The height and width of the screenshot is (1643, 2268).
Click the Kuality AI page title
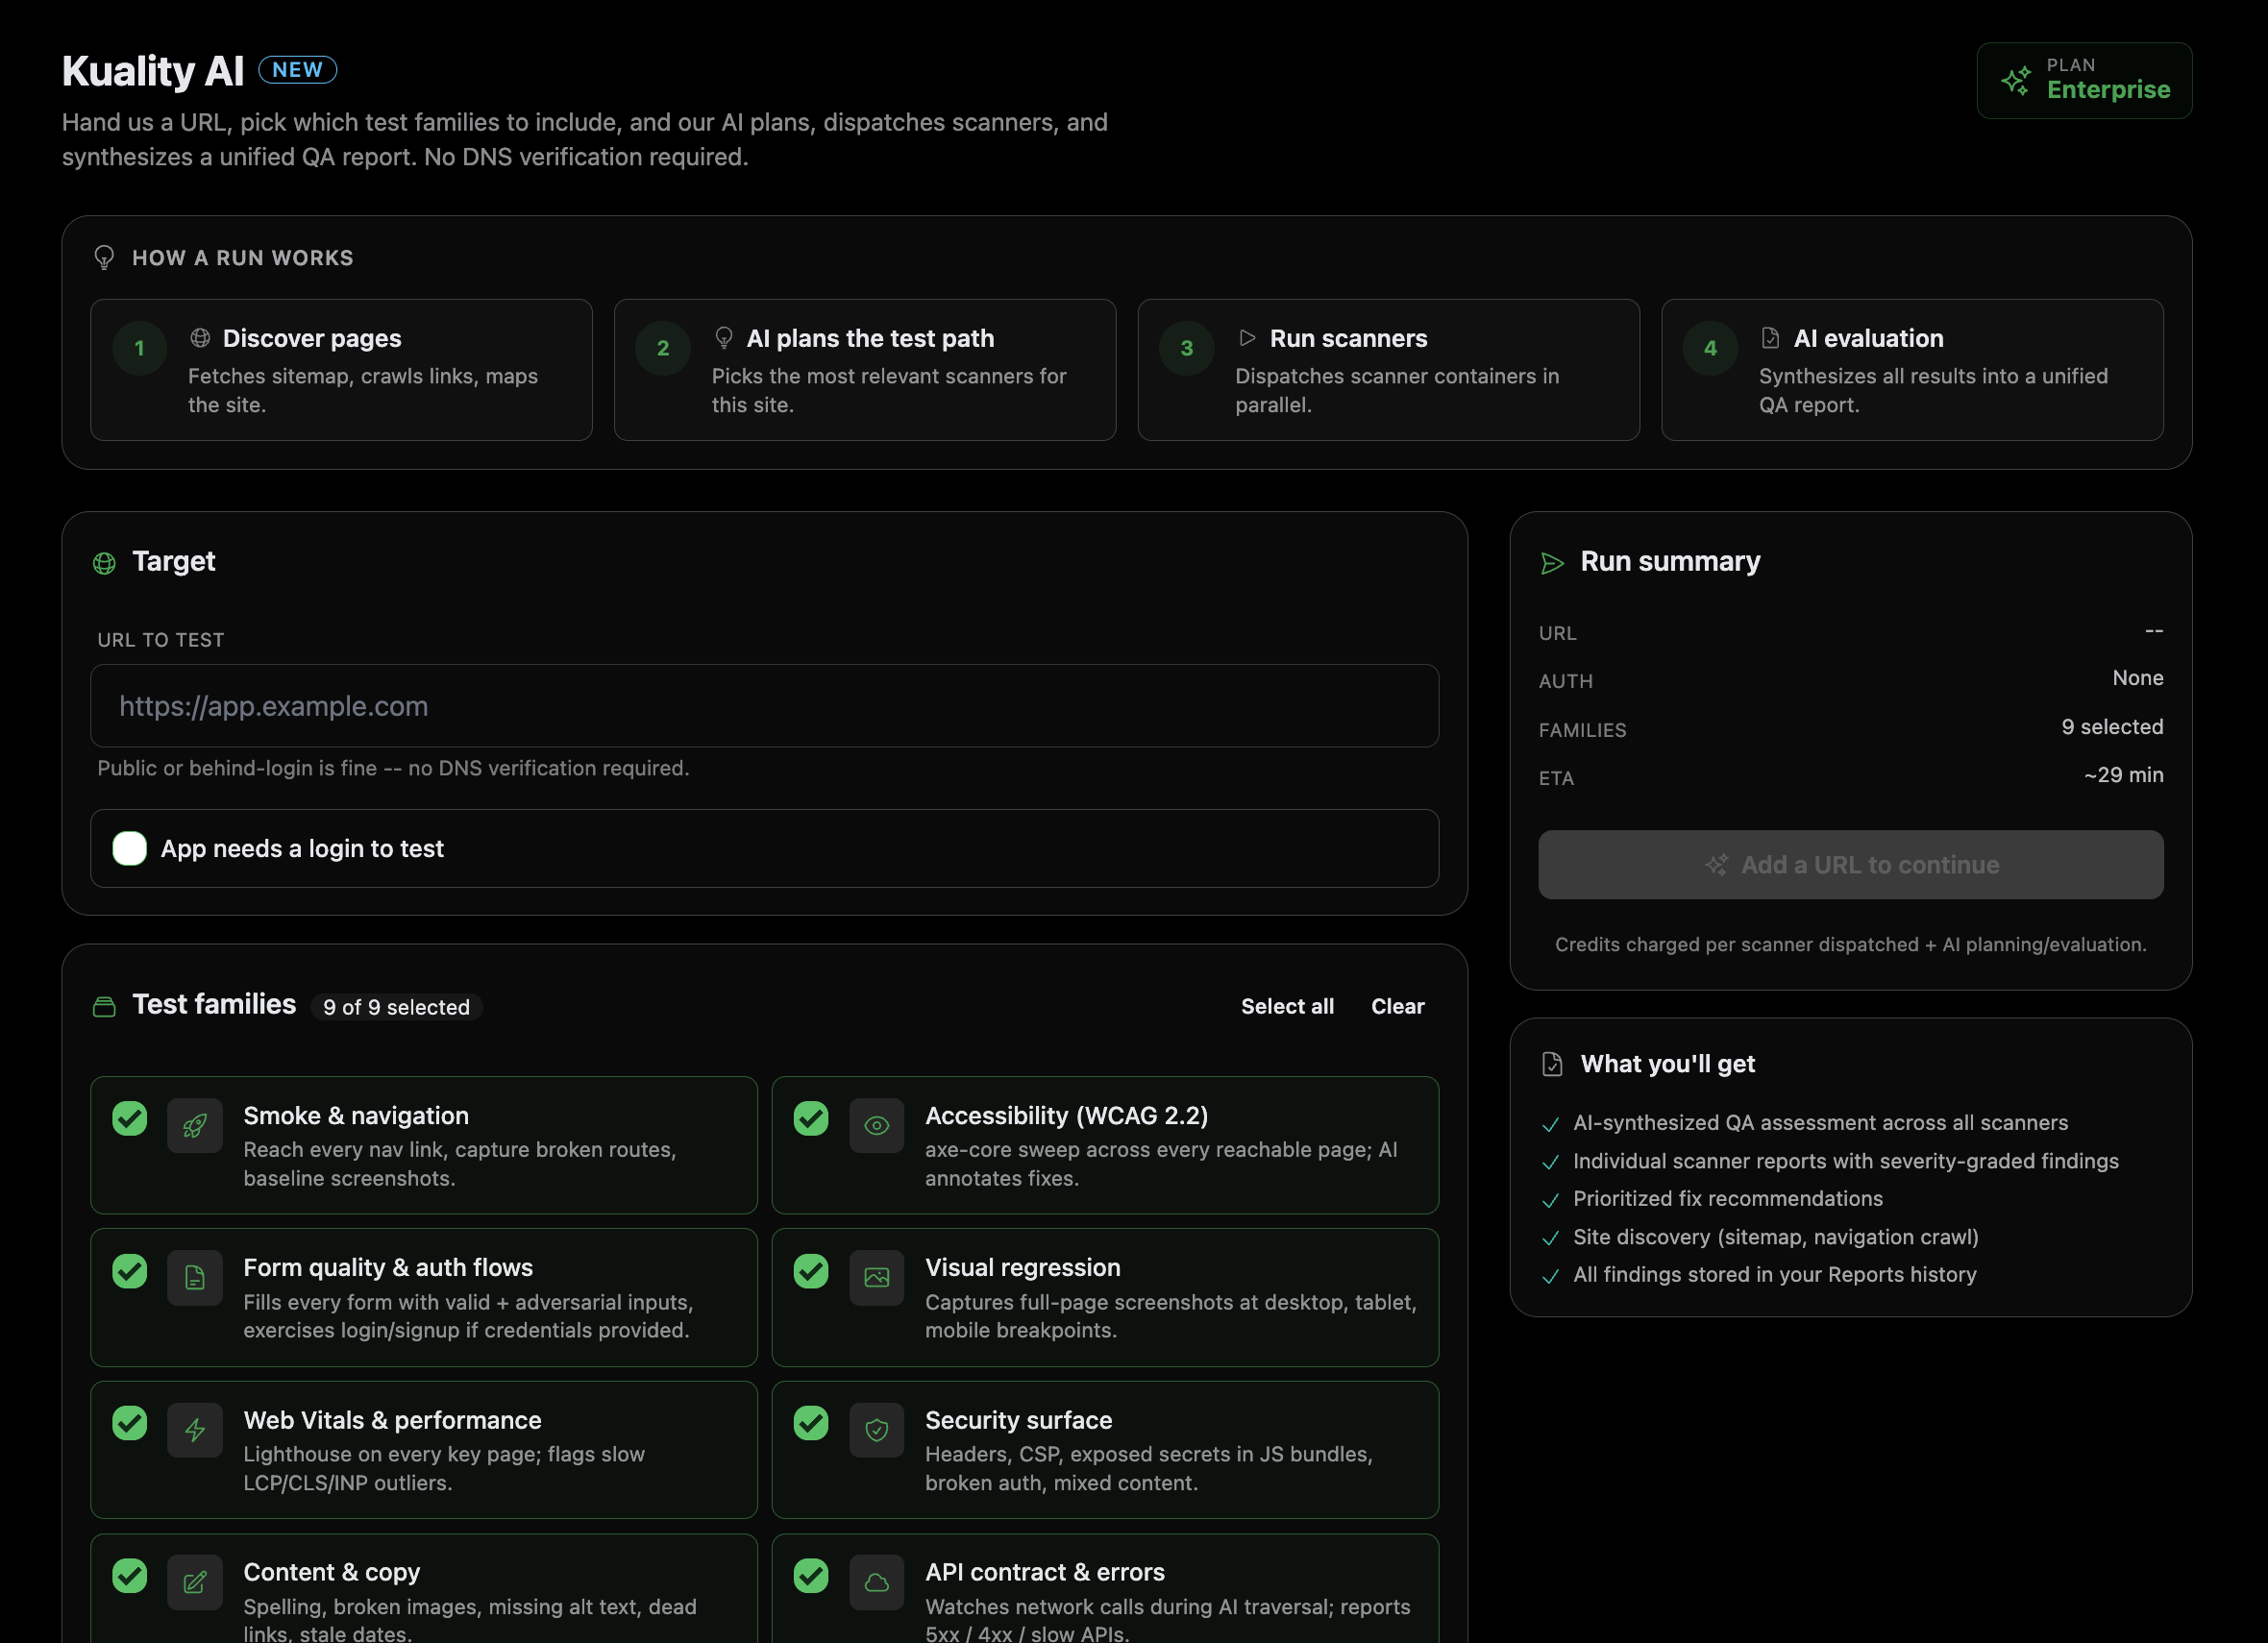coord(153,71)
